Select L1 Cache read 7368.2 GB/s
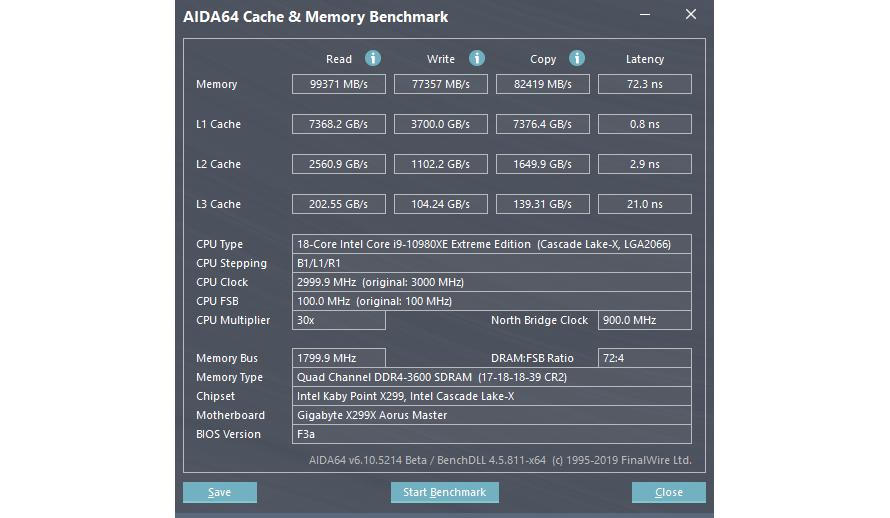Image resolution: width=890 pixels, height=518 pixels. pyautogui.click(x=339, y=124)
